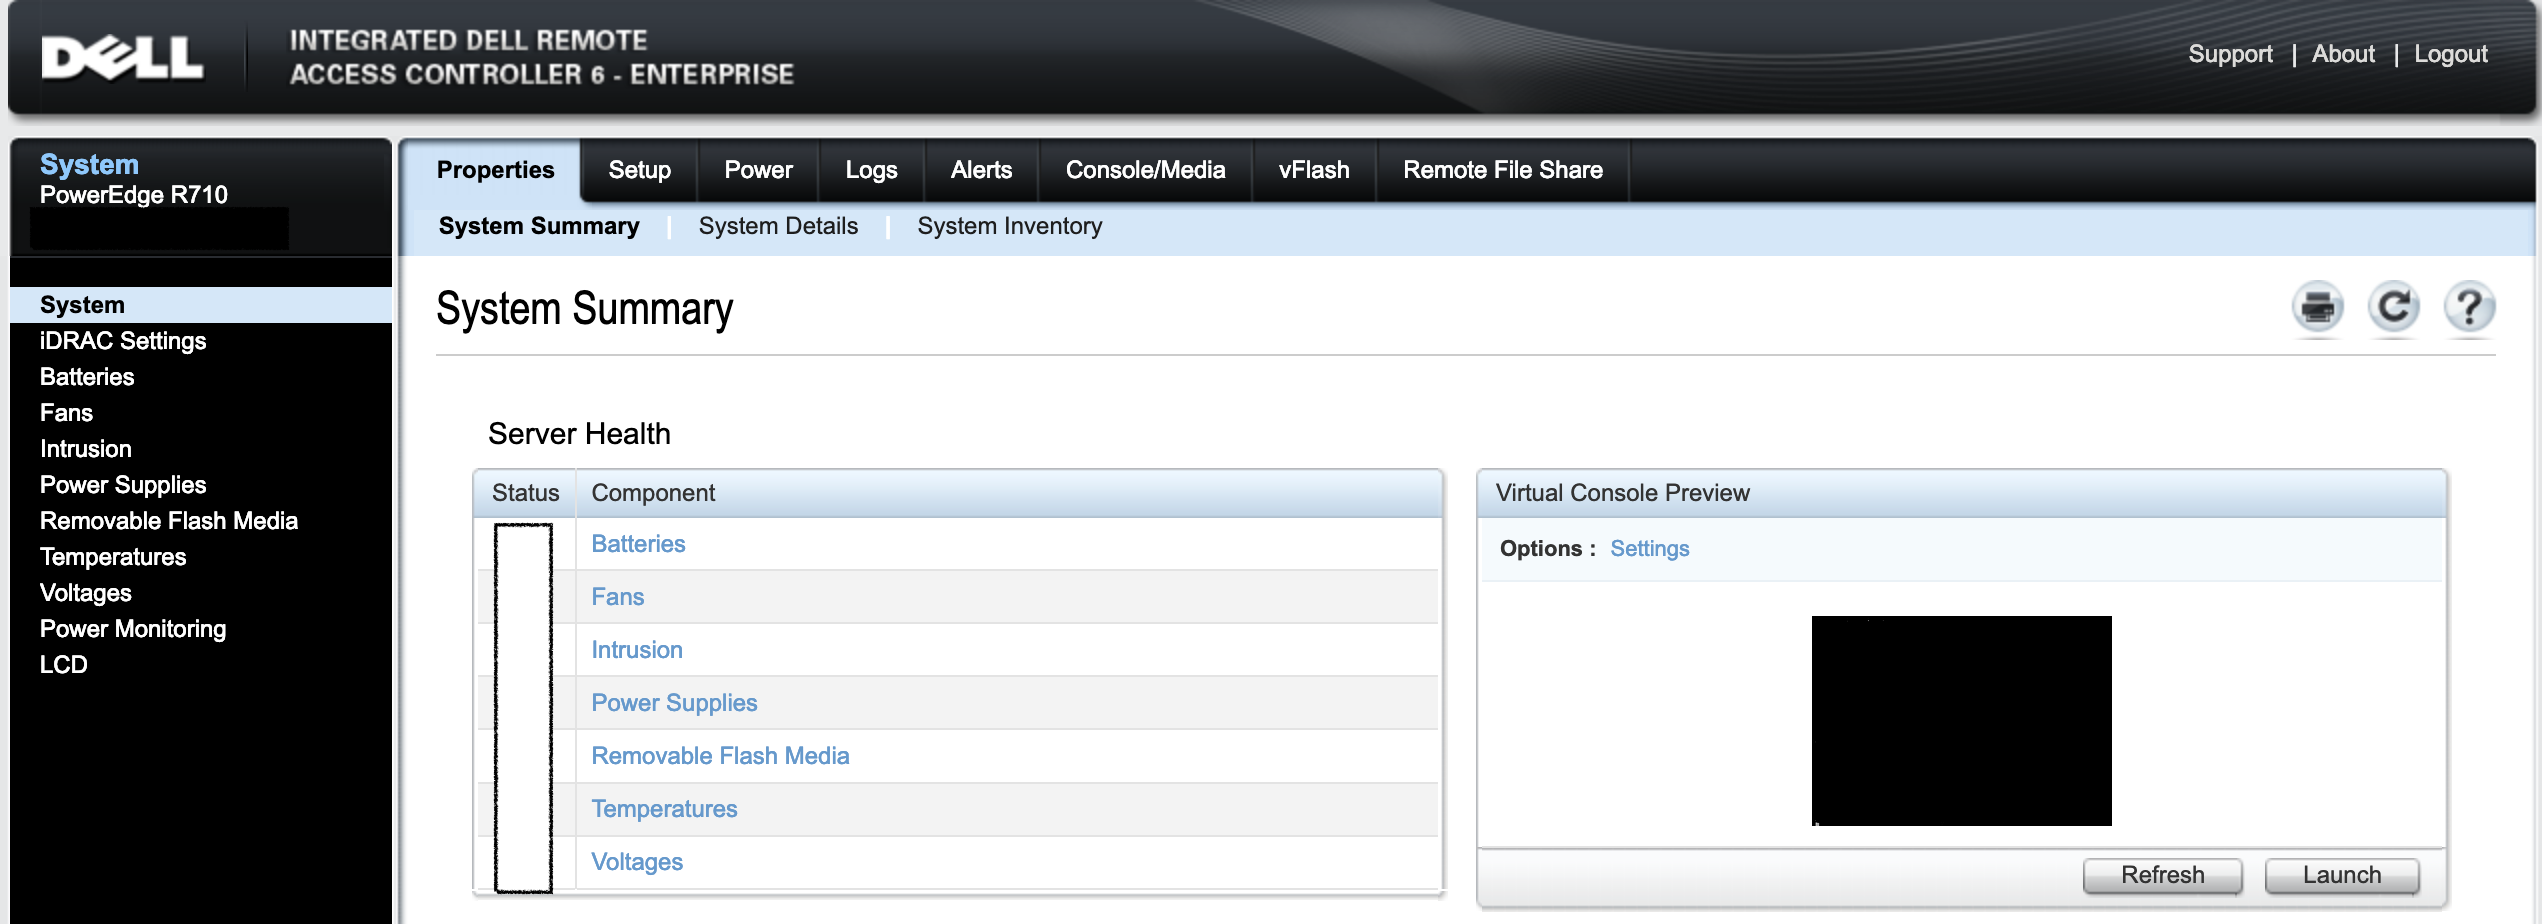Click the PowerEdge R710 model text
This screenshot has width=2542, height=924.
[x=134, y=195]
